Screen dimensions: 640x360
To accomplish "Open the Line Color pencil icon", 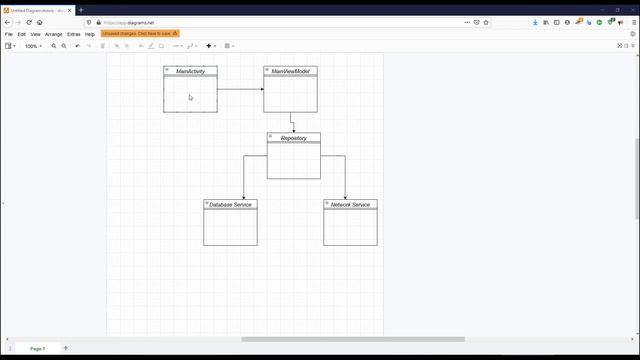I will pos(151,46).
